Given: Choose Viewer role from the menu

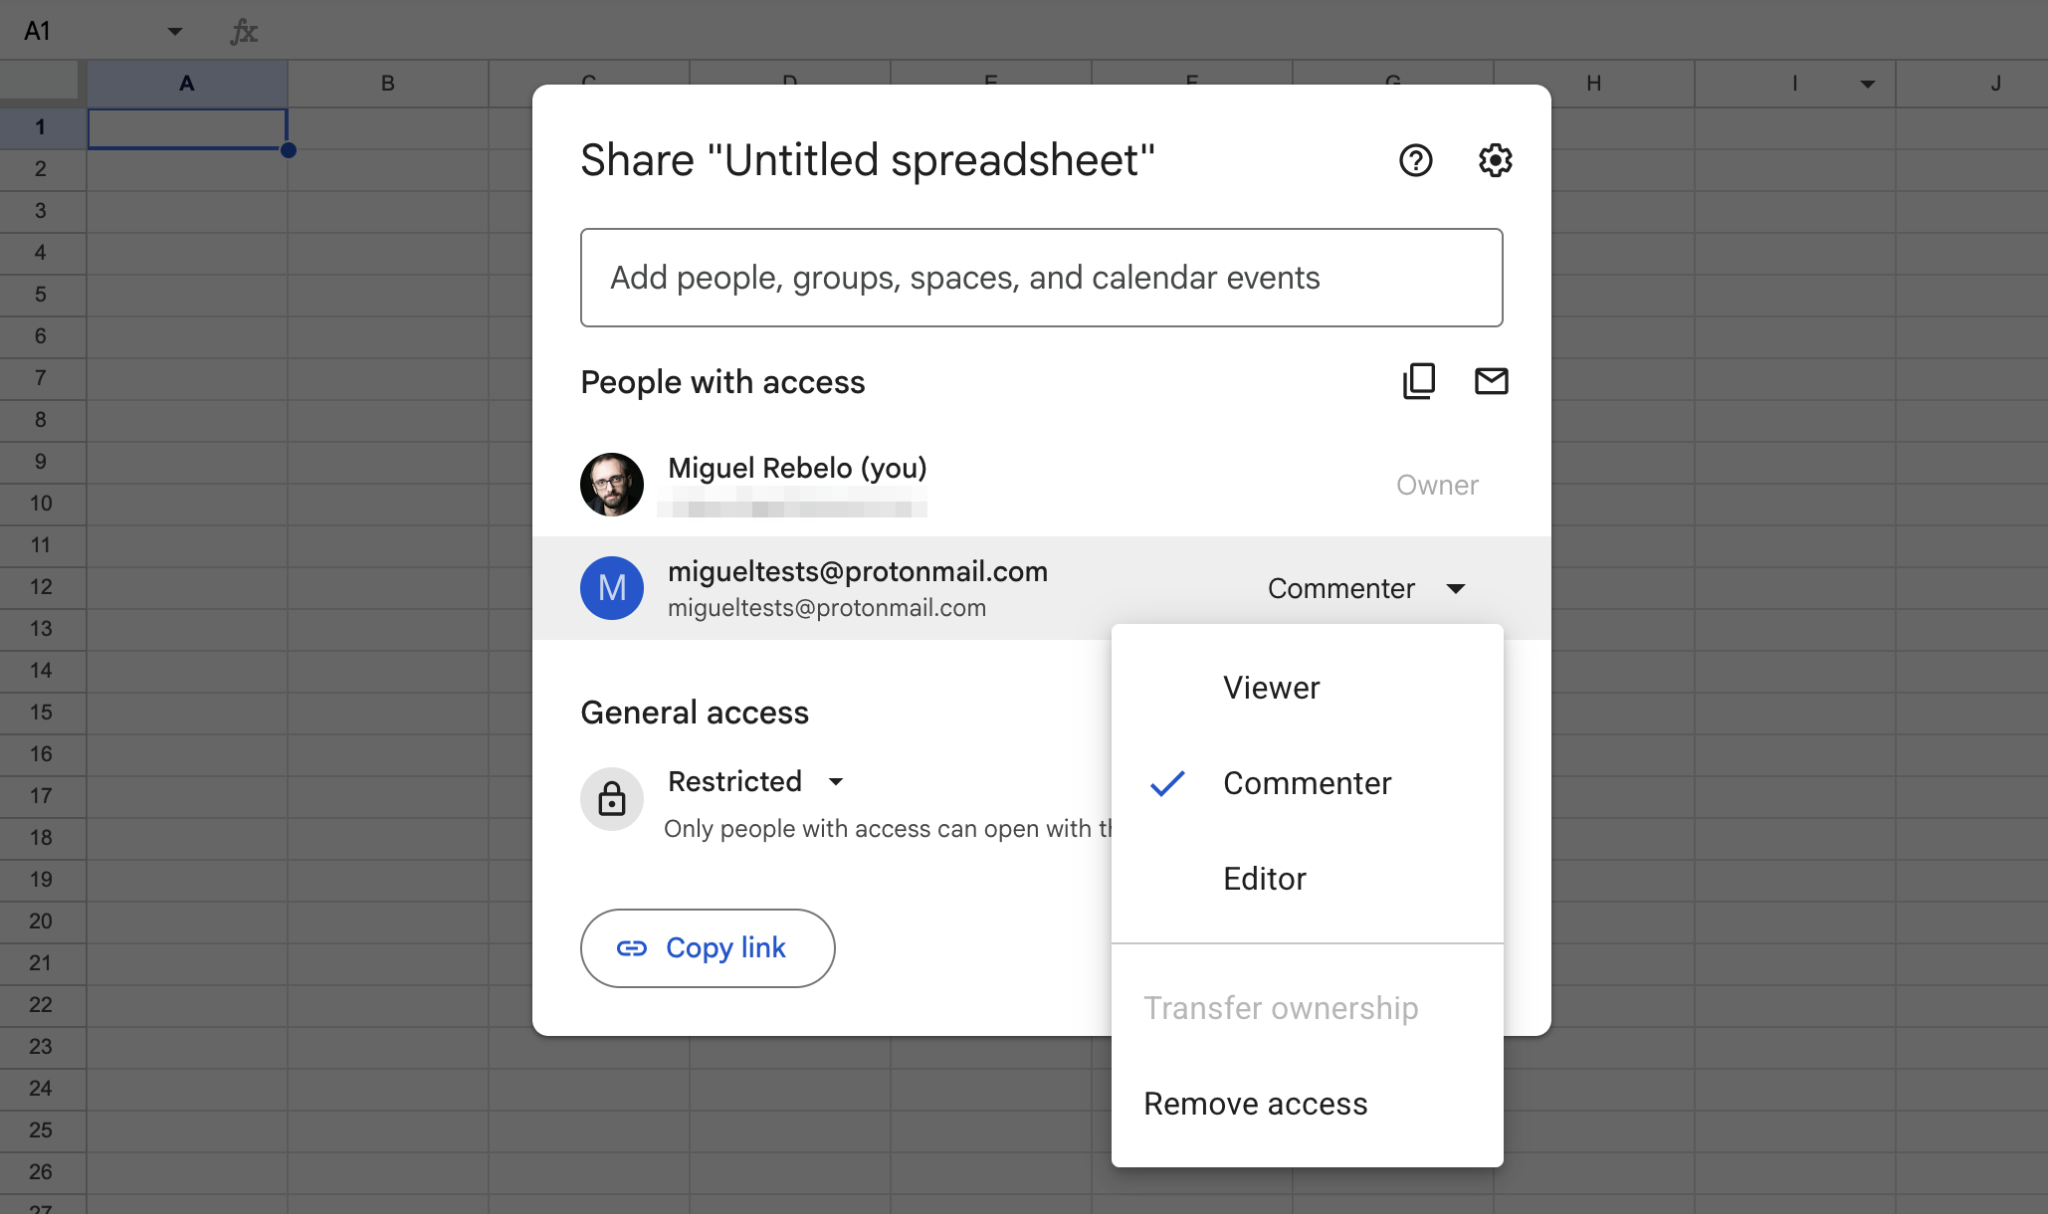Looking at the screenshot, I should point(1307,688).
